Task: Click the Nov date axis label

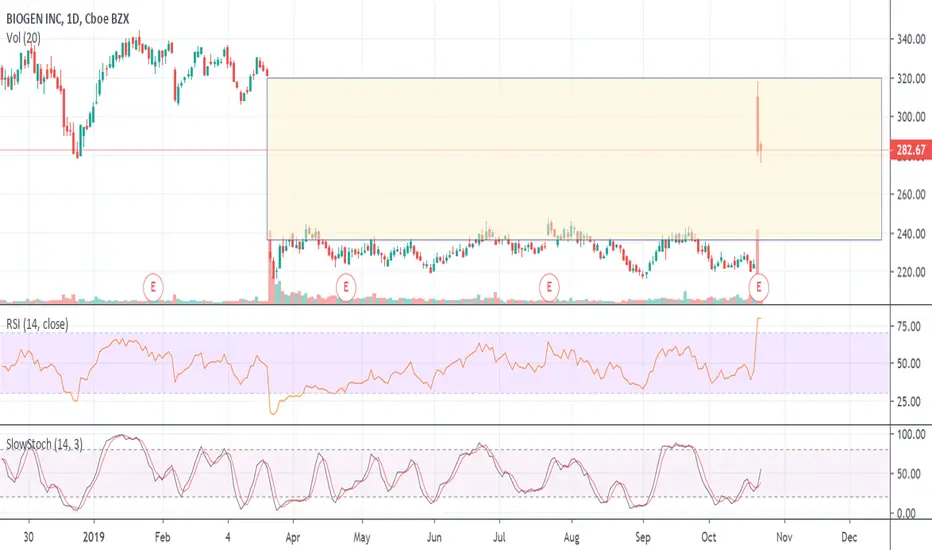Action: coord(784,537)
